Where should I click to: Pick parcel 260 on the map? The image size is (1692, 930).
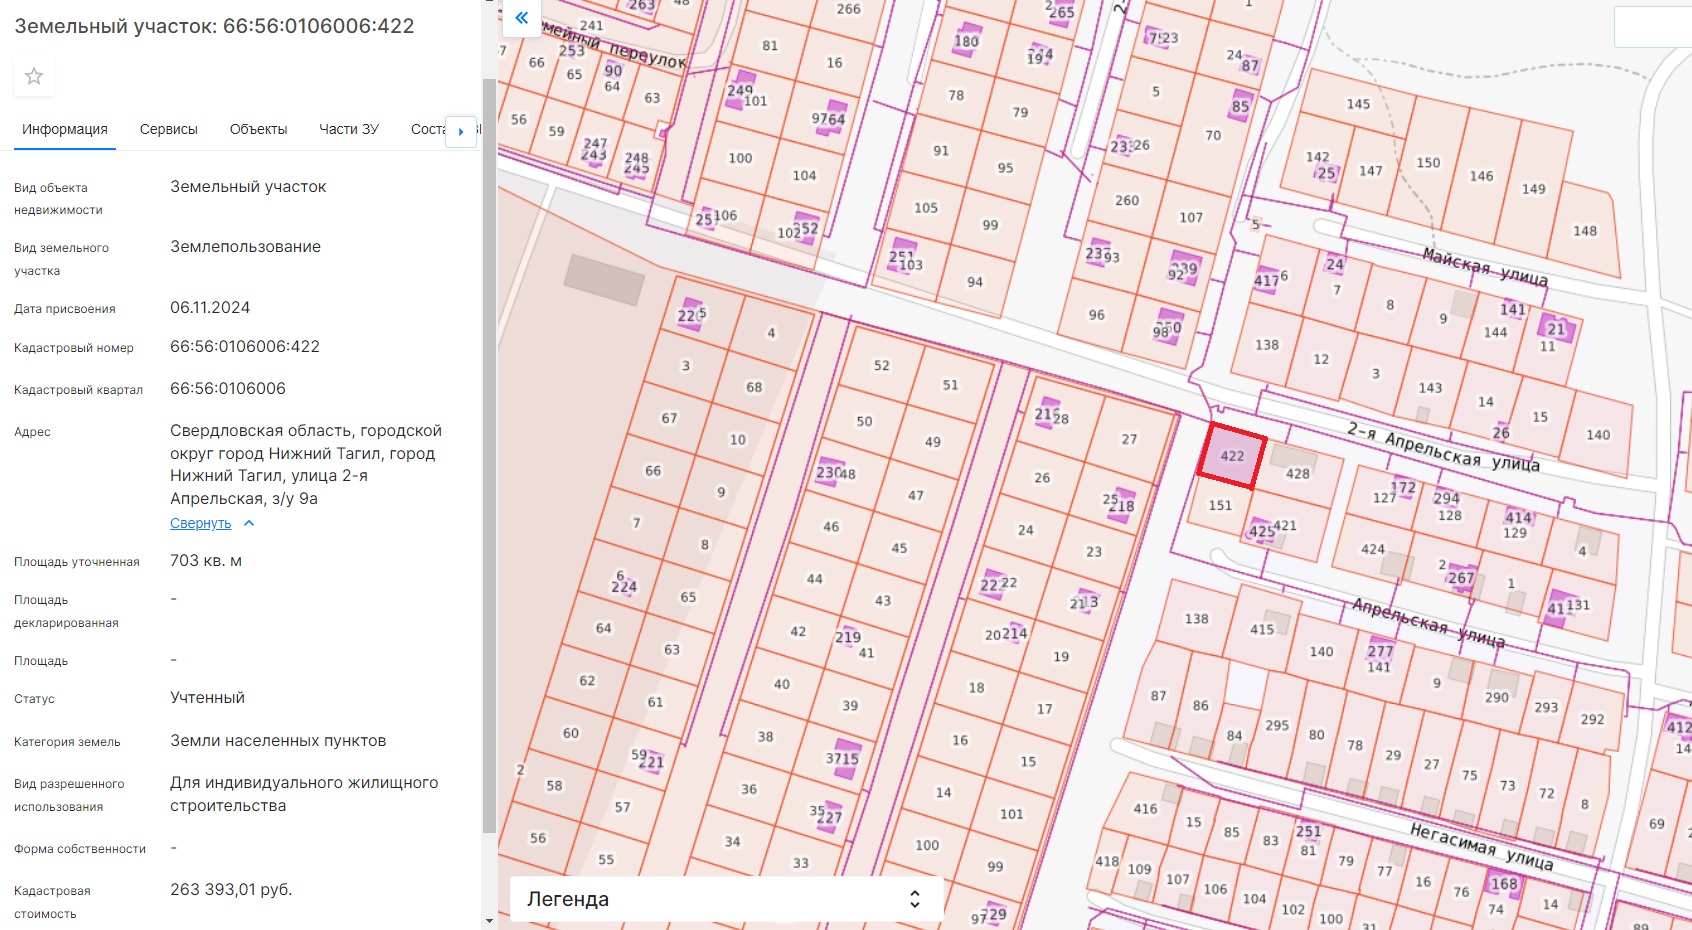click(x=1127, y=200)
